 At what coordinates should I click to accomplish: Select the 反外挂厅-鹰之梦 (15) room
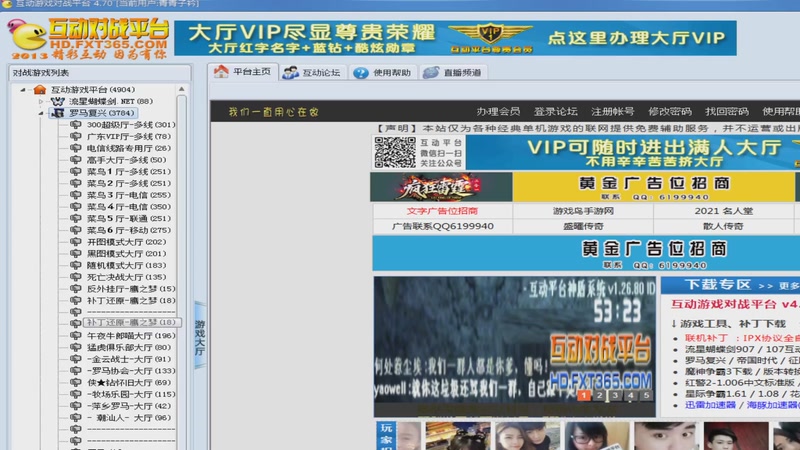coord(131,289)
